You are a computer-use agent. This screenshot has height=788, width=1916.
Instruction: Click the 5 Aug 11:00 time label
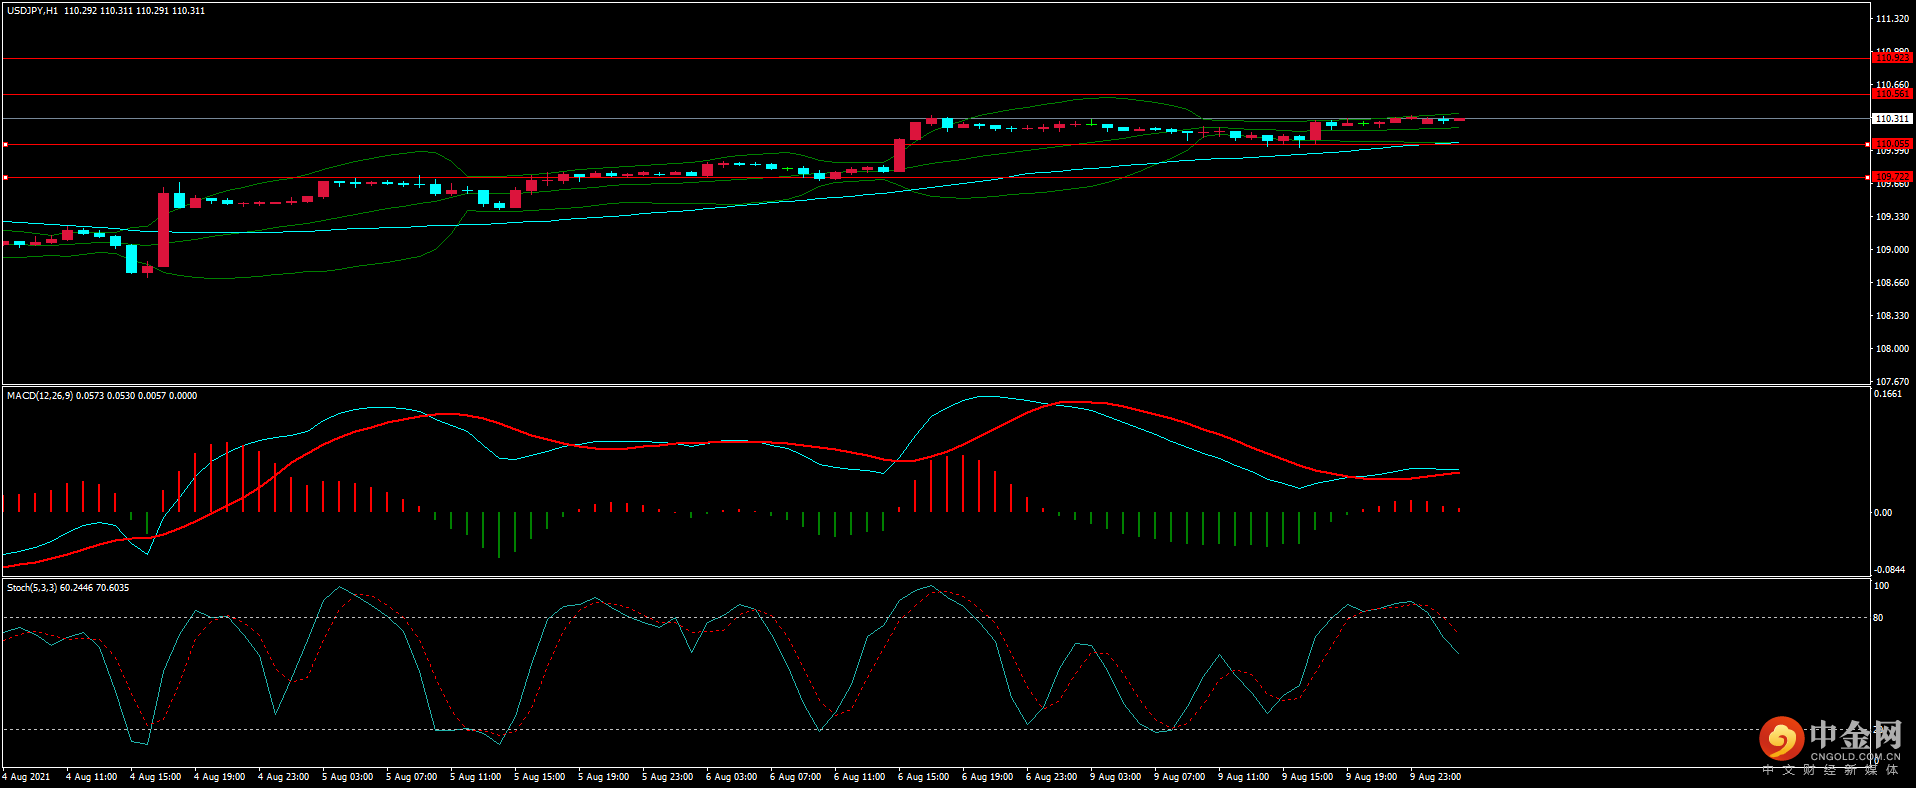pos(475,777)
